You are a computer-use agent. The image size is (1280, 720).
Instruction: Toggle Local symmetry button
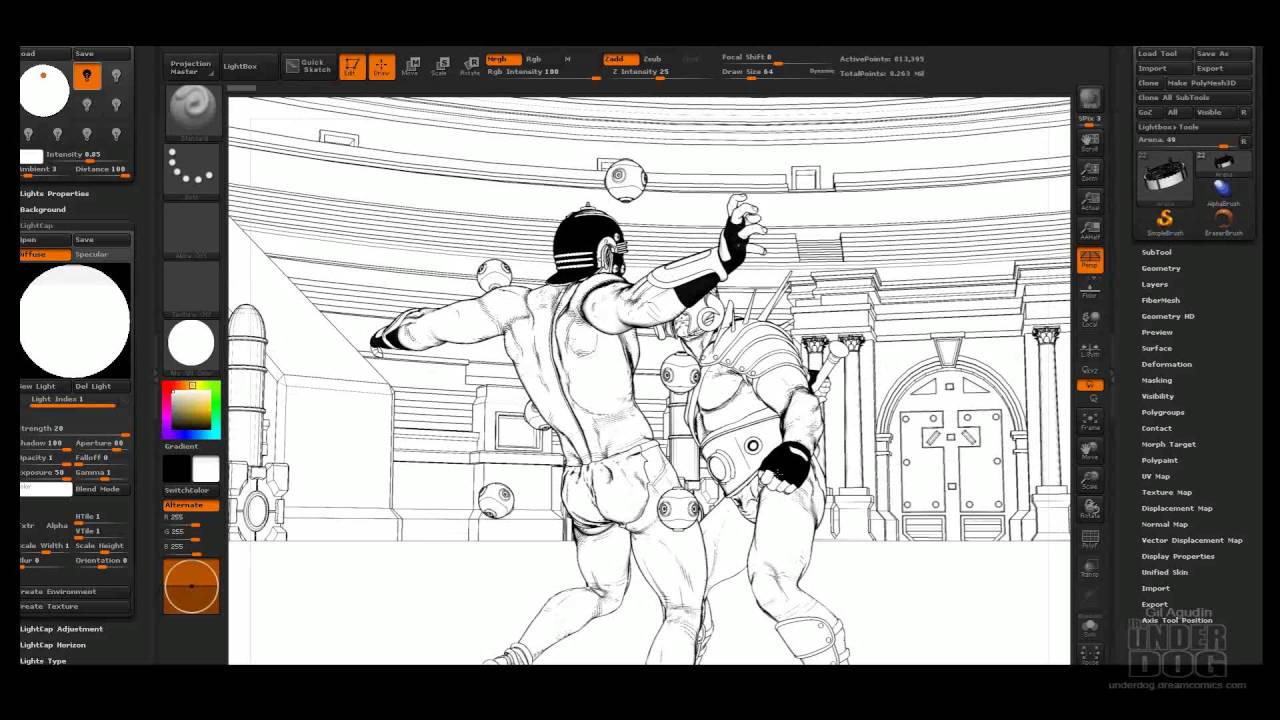(1090, 319)
